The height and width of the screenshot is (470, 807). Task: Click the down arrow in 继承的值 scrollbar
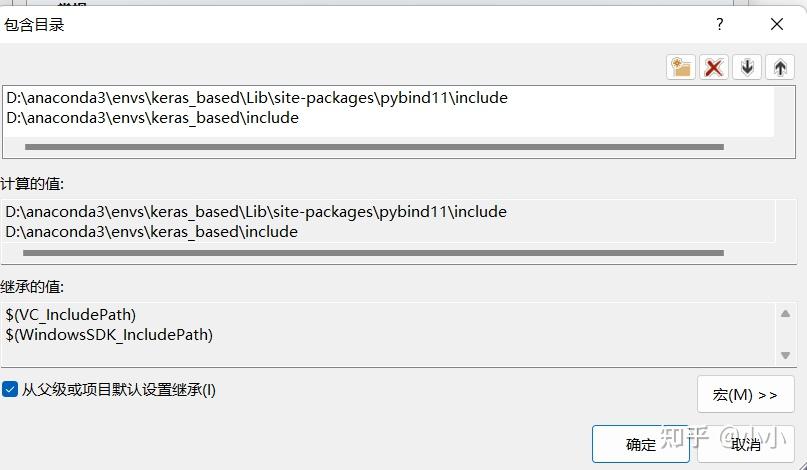point(785,355)
